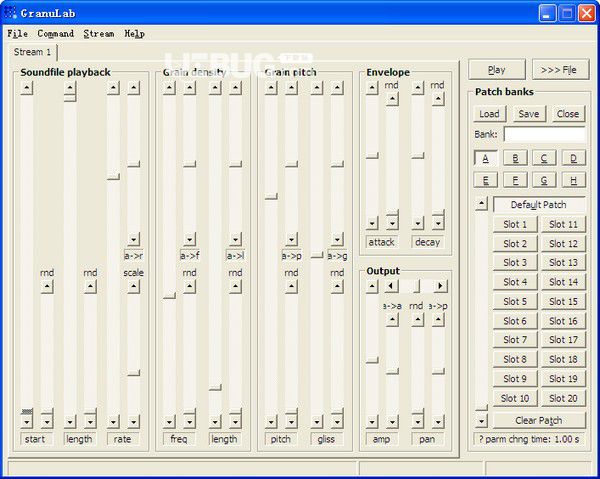Click down arrow of the a->f slider
The width and height of the screenshot is (600, 479).
click(190, 240)
